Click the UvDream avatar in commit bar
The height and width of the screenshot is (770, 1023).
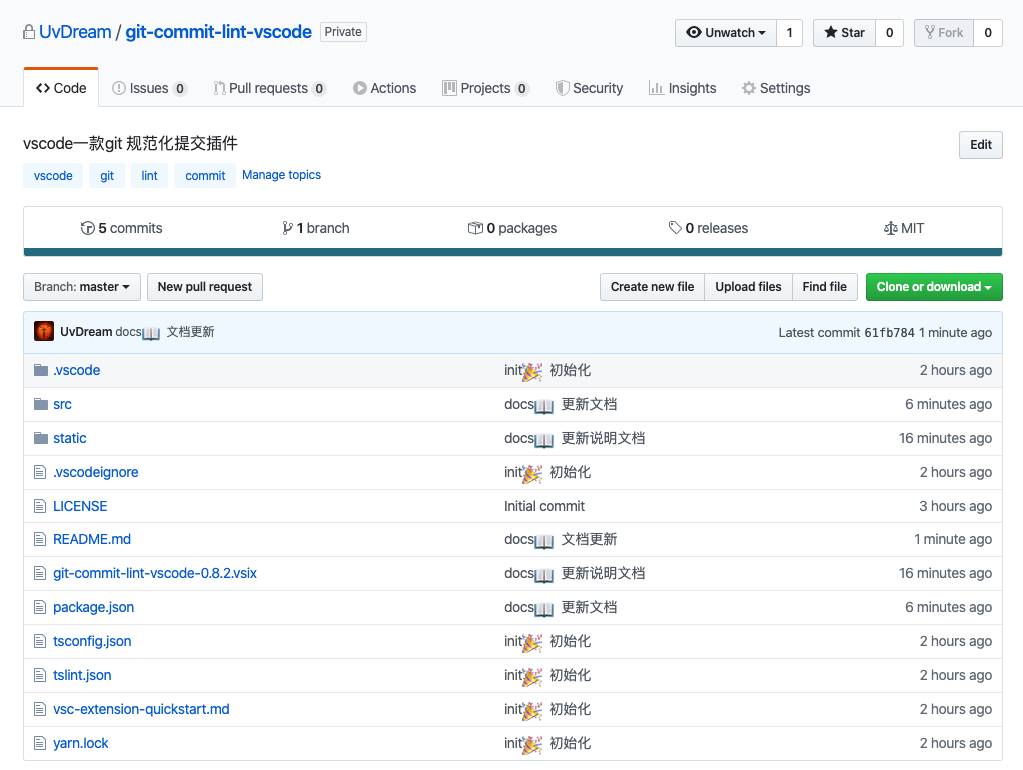[44, 331]
